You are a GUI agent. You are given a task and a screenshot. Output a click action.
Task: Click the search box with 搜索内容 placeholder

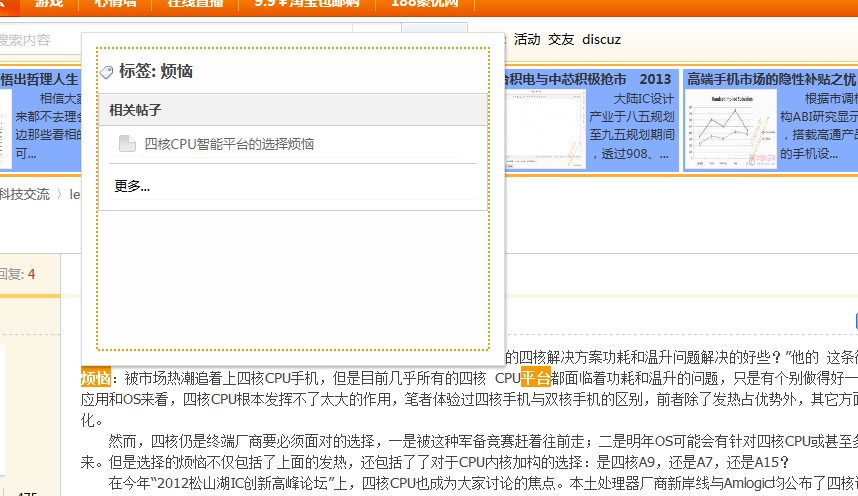[x=40, y=40]
